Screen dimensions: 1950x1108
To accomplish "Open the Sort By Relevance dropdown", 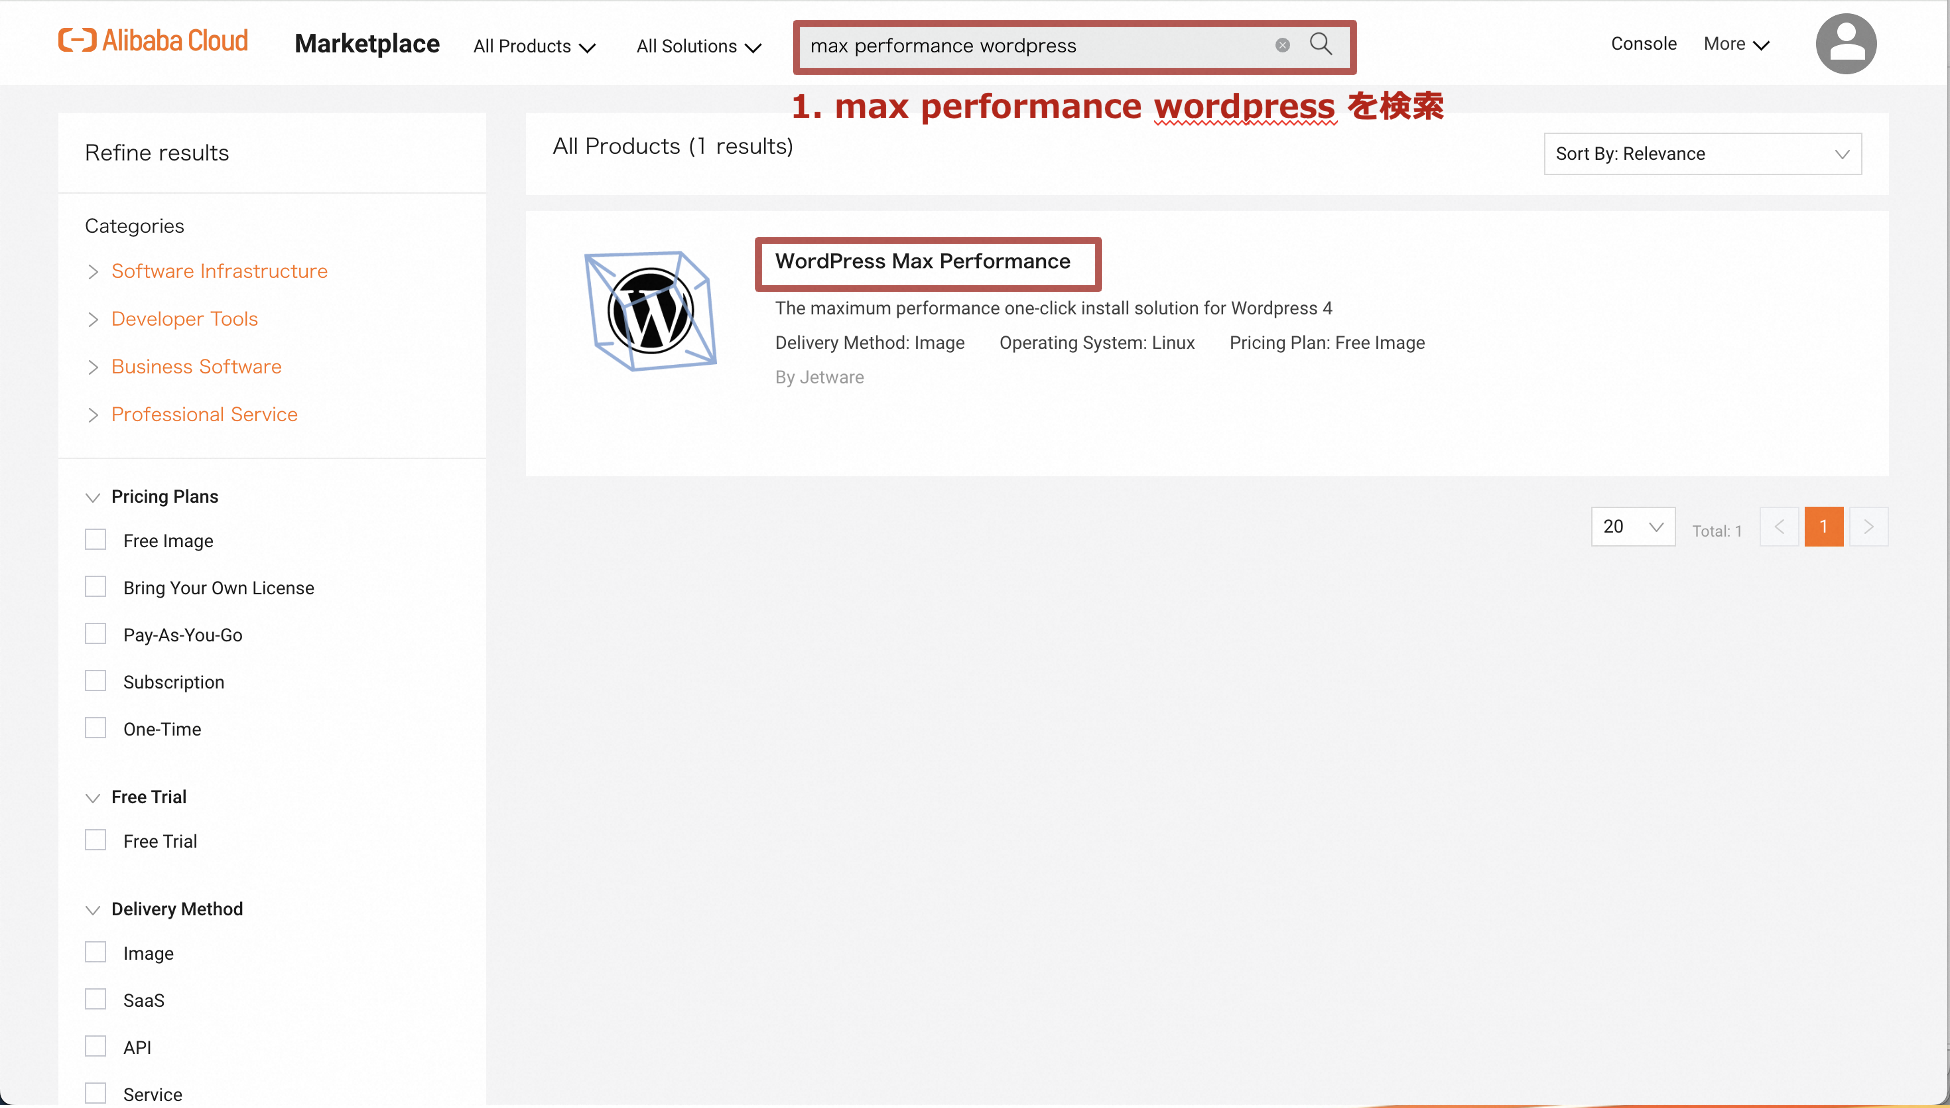I will click(1702, 154).
